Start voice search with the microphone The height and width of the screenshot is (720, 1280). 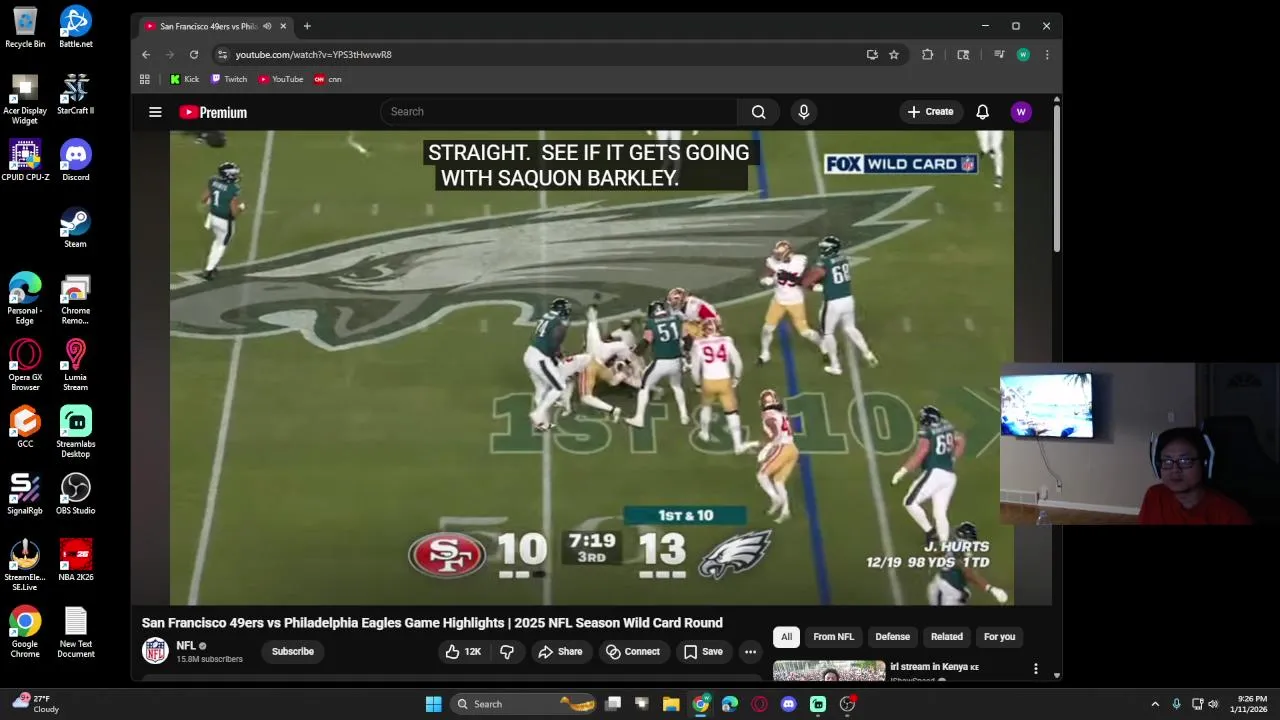coord(803,112)
